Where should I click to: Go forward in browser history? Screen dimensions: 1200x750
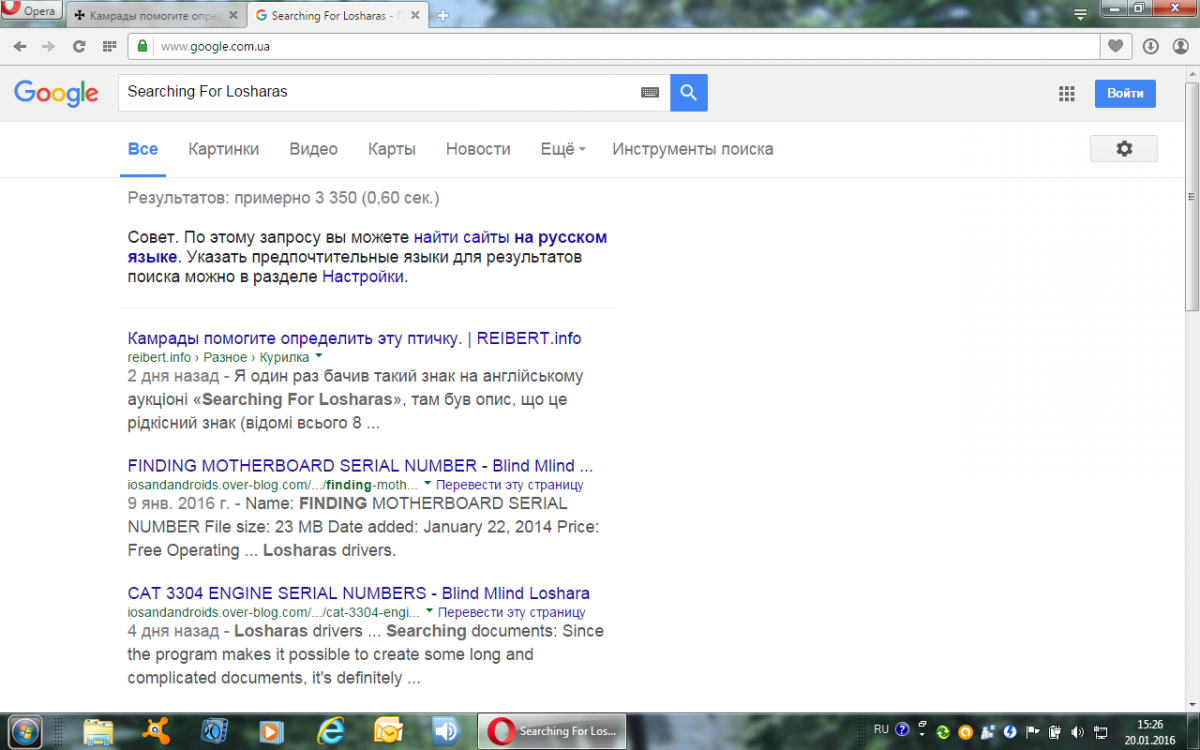49,46
